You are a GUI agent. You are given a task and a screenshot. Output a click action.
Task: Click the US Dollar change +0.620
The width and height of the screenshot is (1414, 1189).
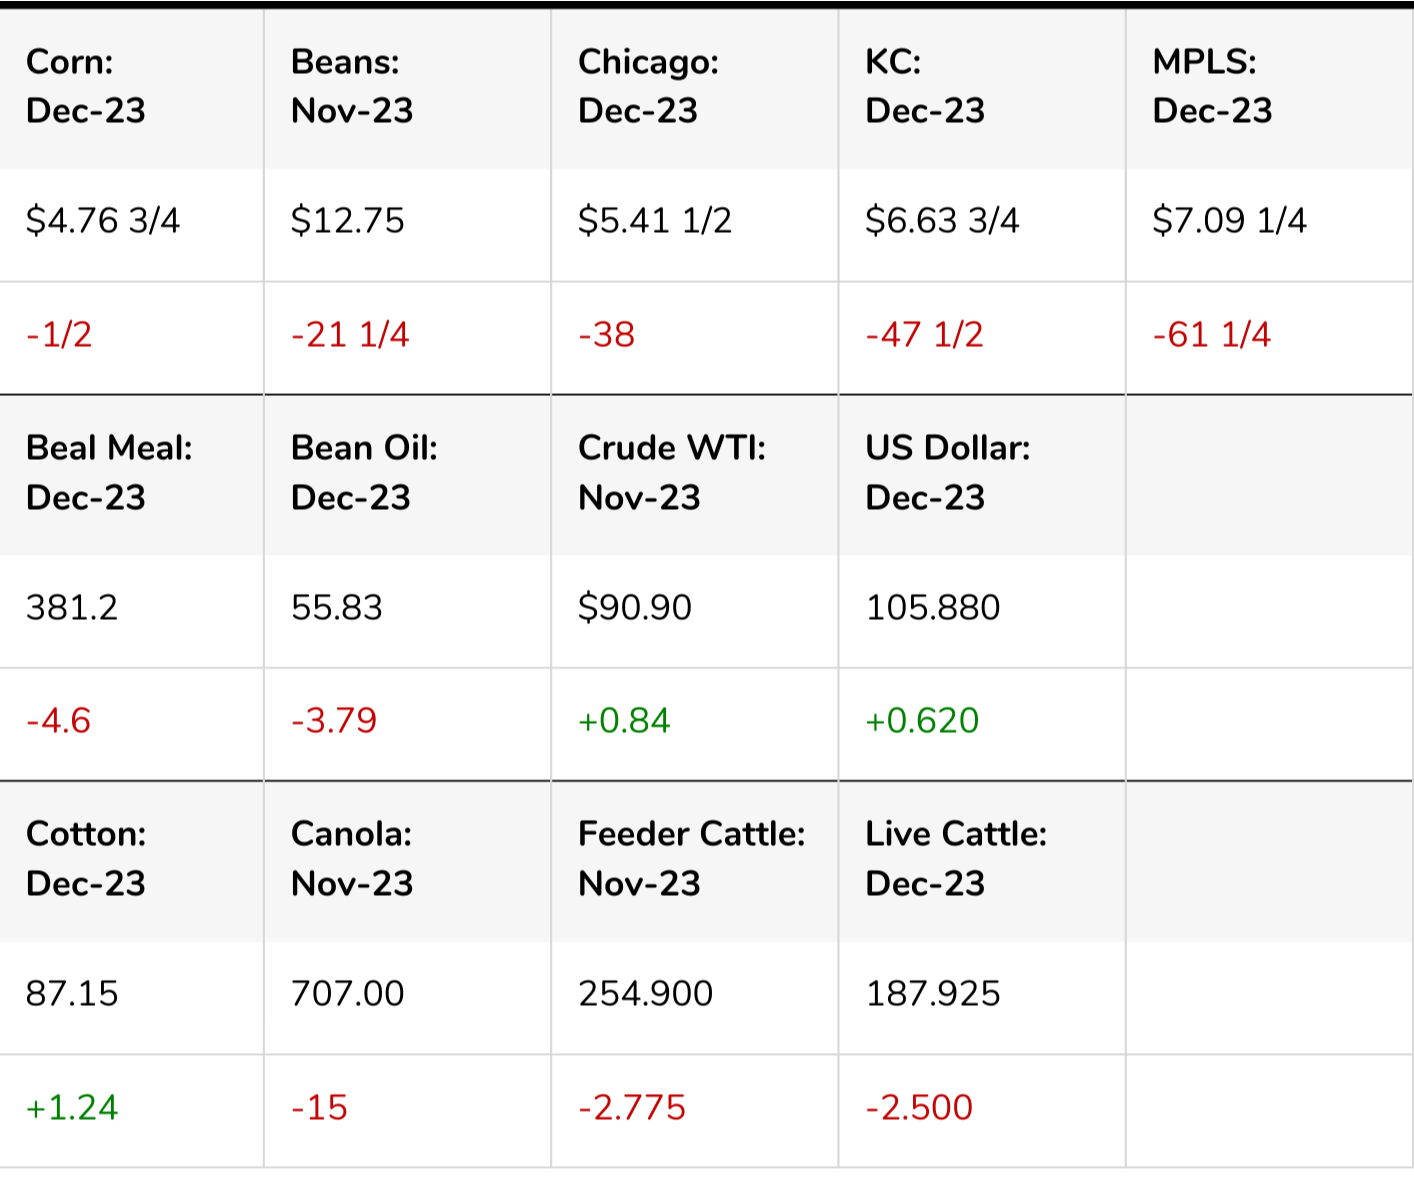(x=921, y=721)
